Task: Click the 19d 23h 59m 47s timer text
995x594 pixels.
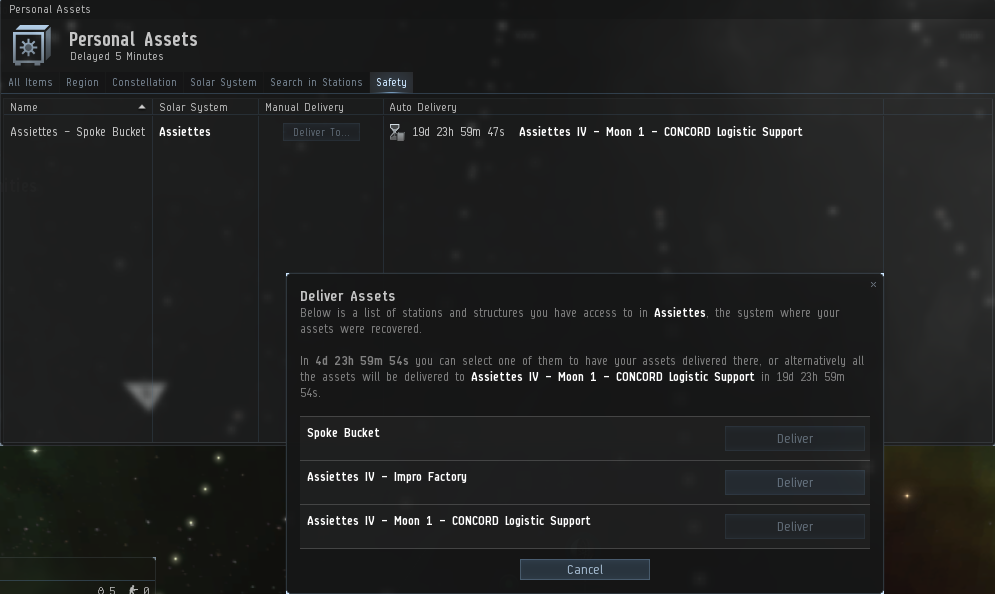Action: pos(458,132)
